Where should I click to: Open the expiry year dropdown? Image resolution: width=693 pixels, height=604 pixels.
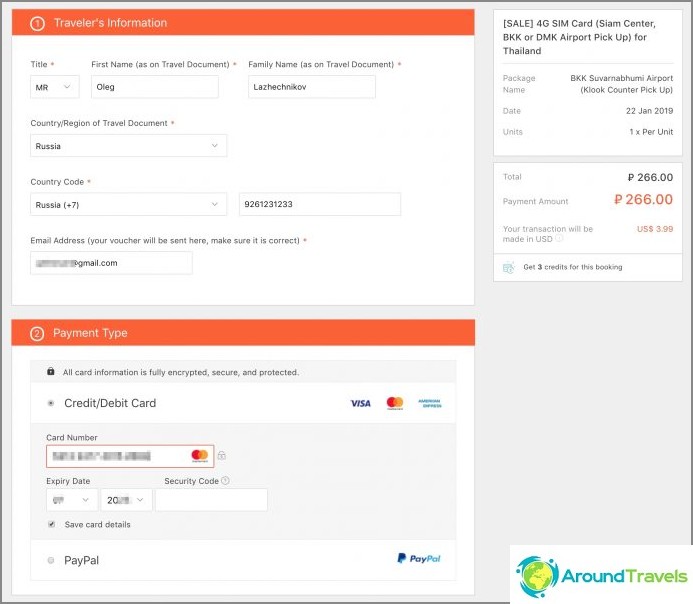126,500
